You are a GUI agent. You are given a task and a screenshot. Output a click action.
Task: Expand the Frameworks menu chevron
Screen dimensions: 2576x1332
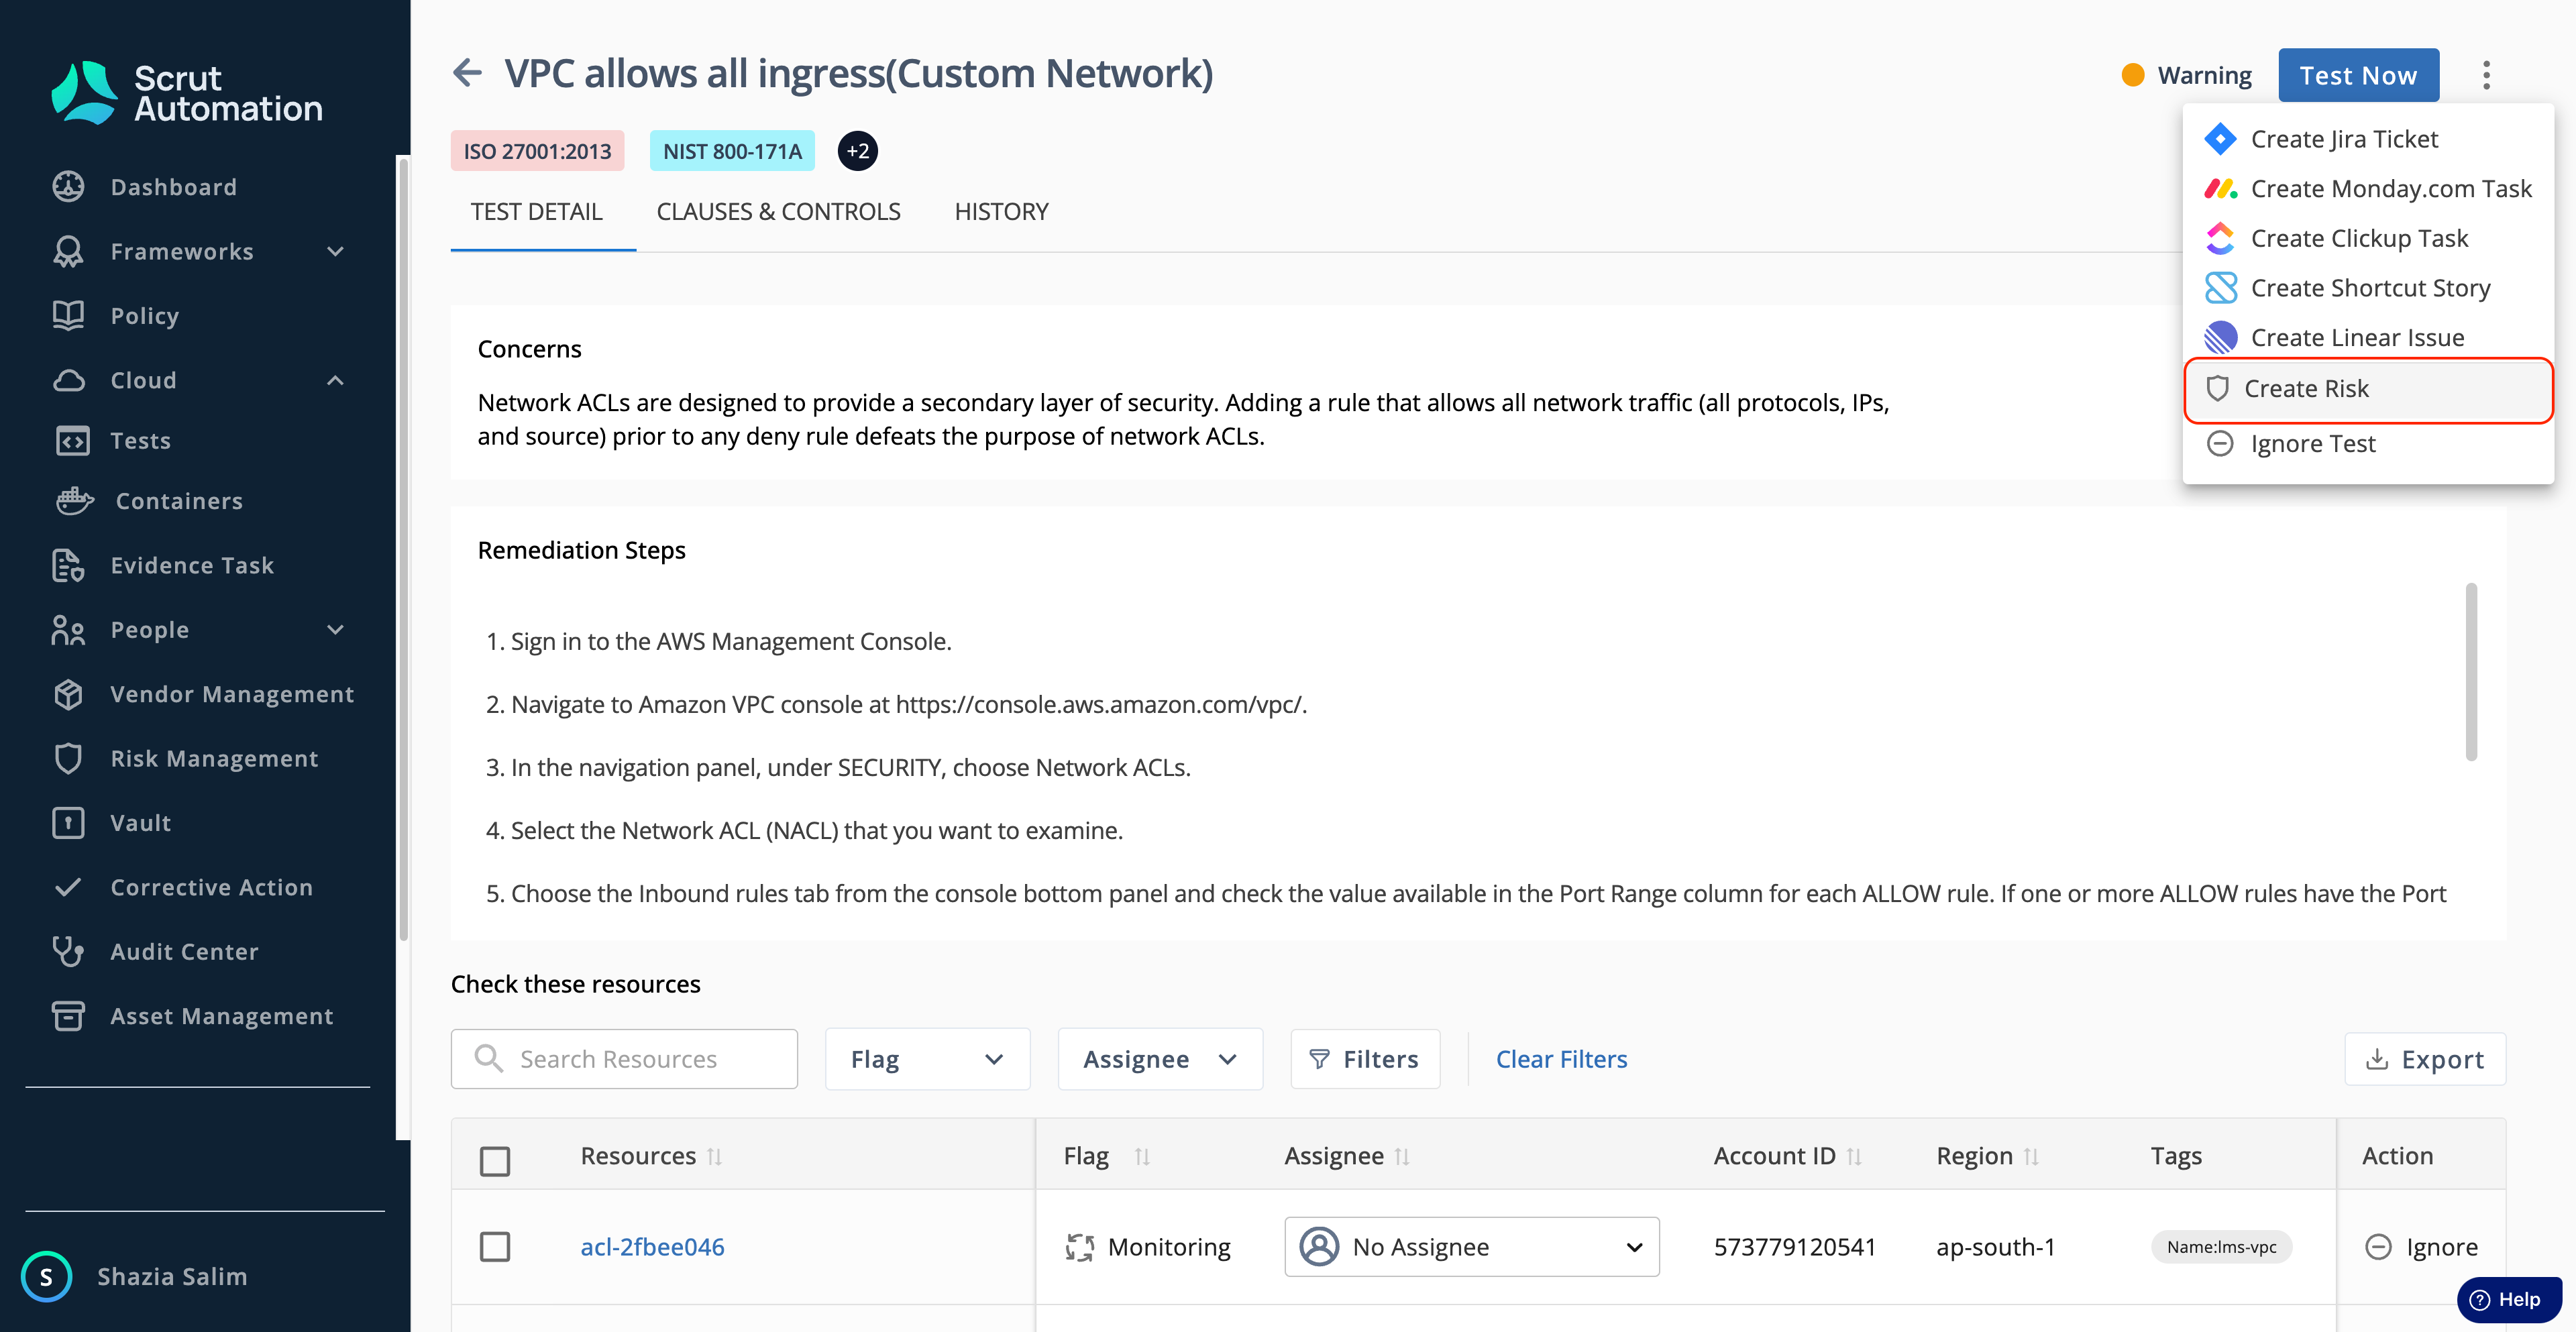click(x=336, y=252)
